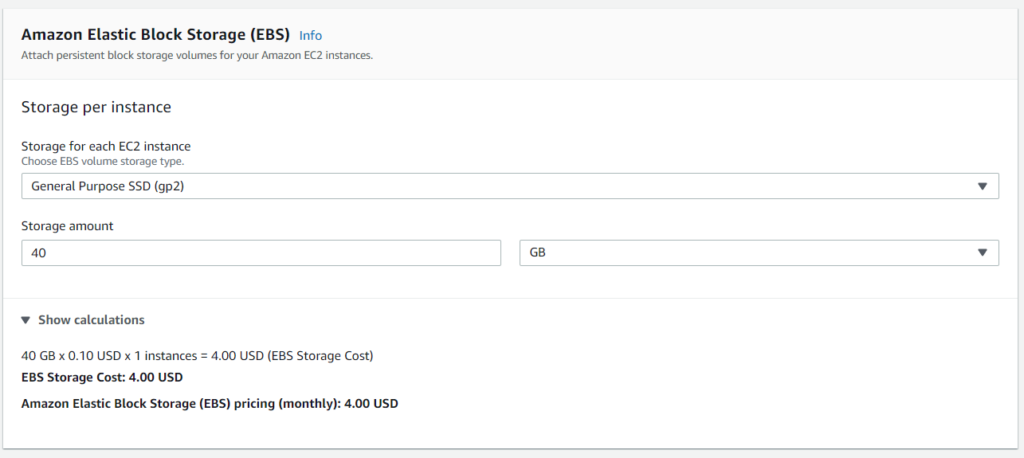
Task: Select the Storage per instance heading
Action: tap(96, 107)
